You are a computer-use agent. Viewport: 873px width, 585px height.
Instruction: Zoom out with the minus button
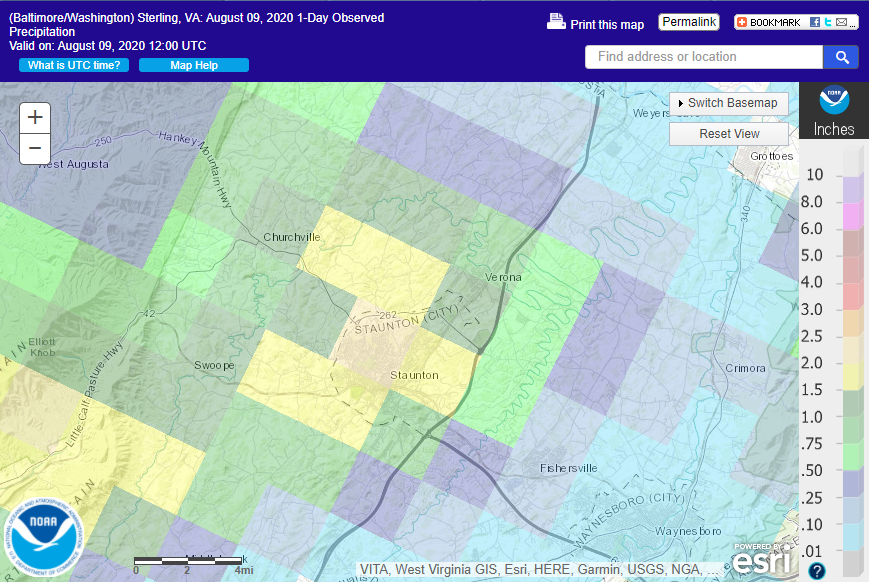(x=35, y=149)
